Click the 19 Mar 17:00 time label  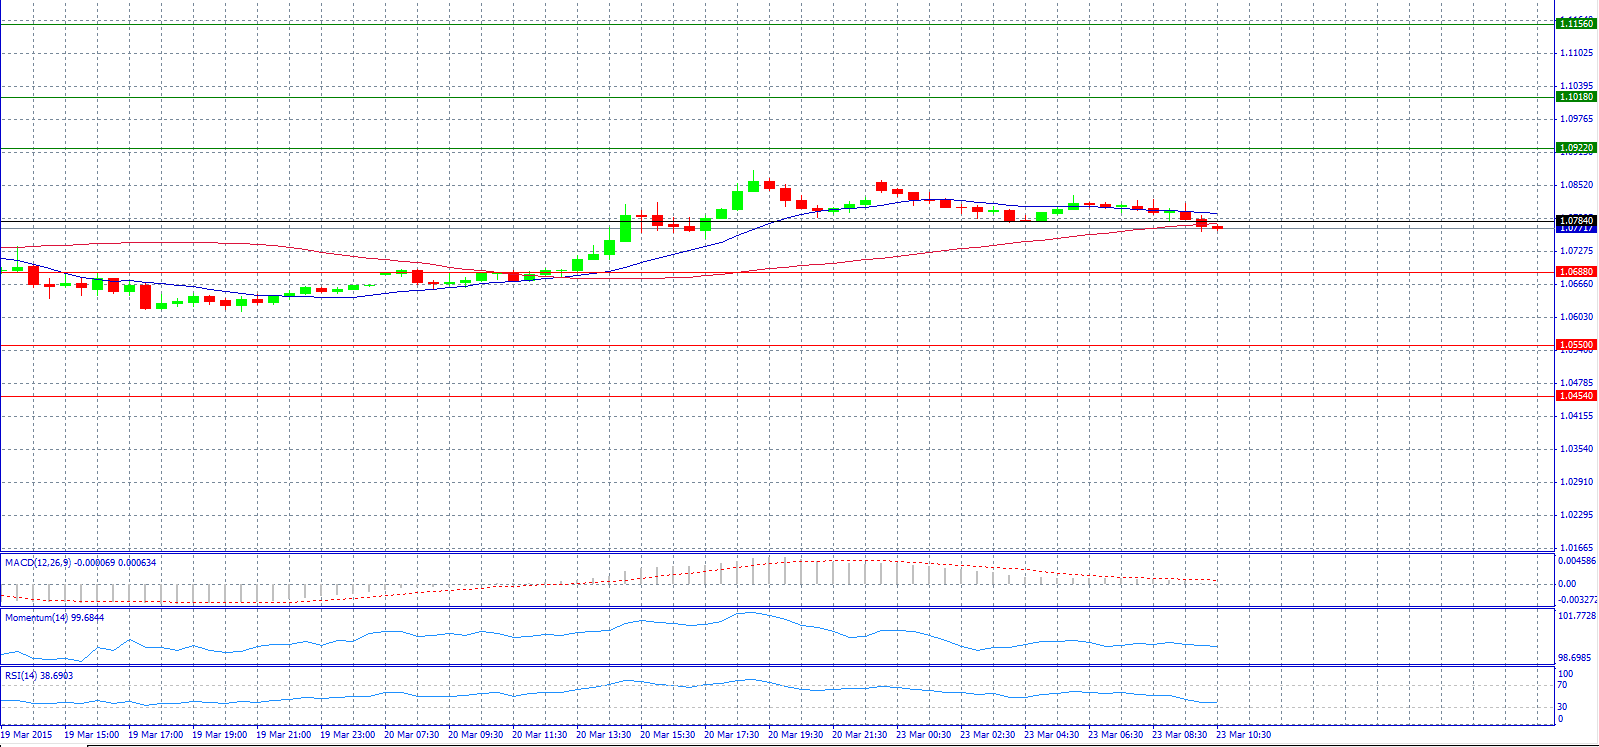tap(156, 735)
